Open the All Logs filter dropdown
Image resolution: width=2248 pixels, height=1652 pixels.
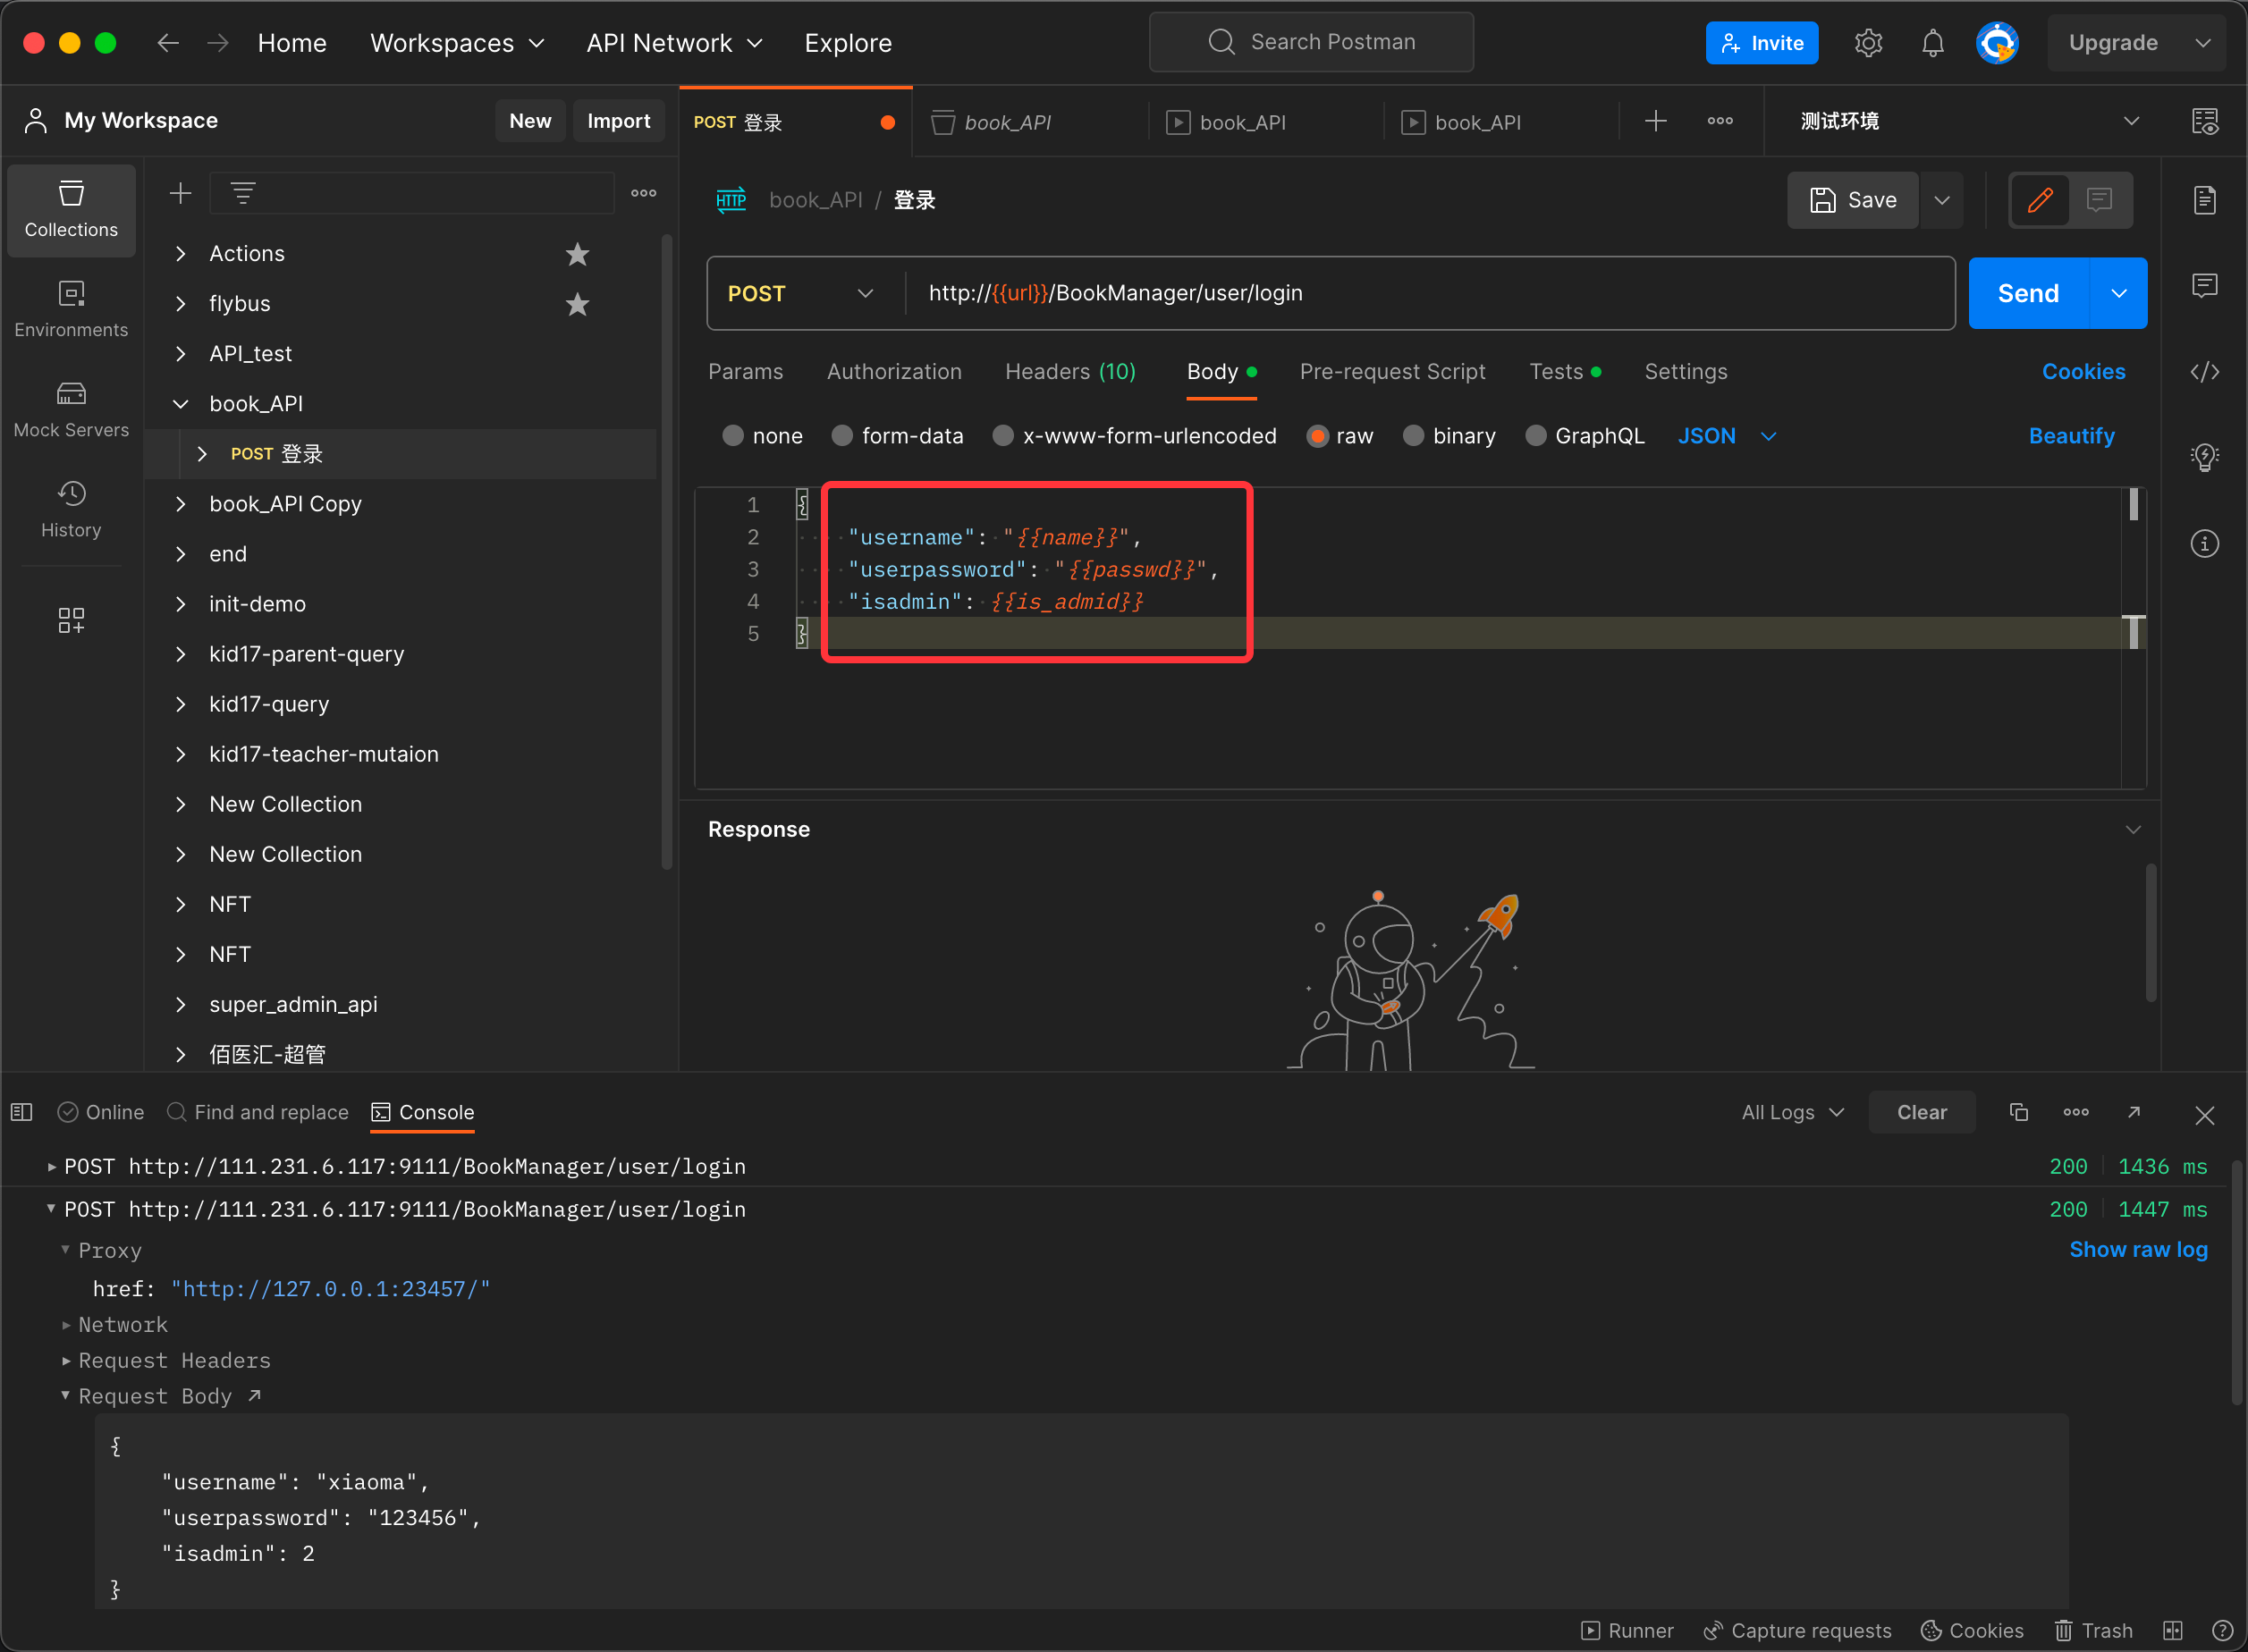pos(1792,1112)
